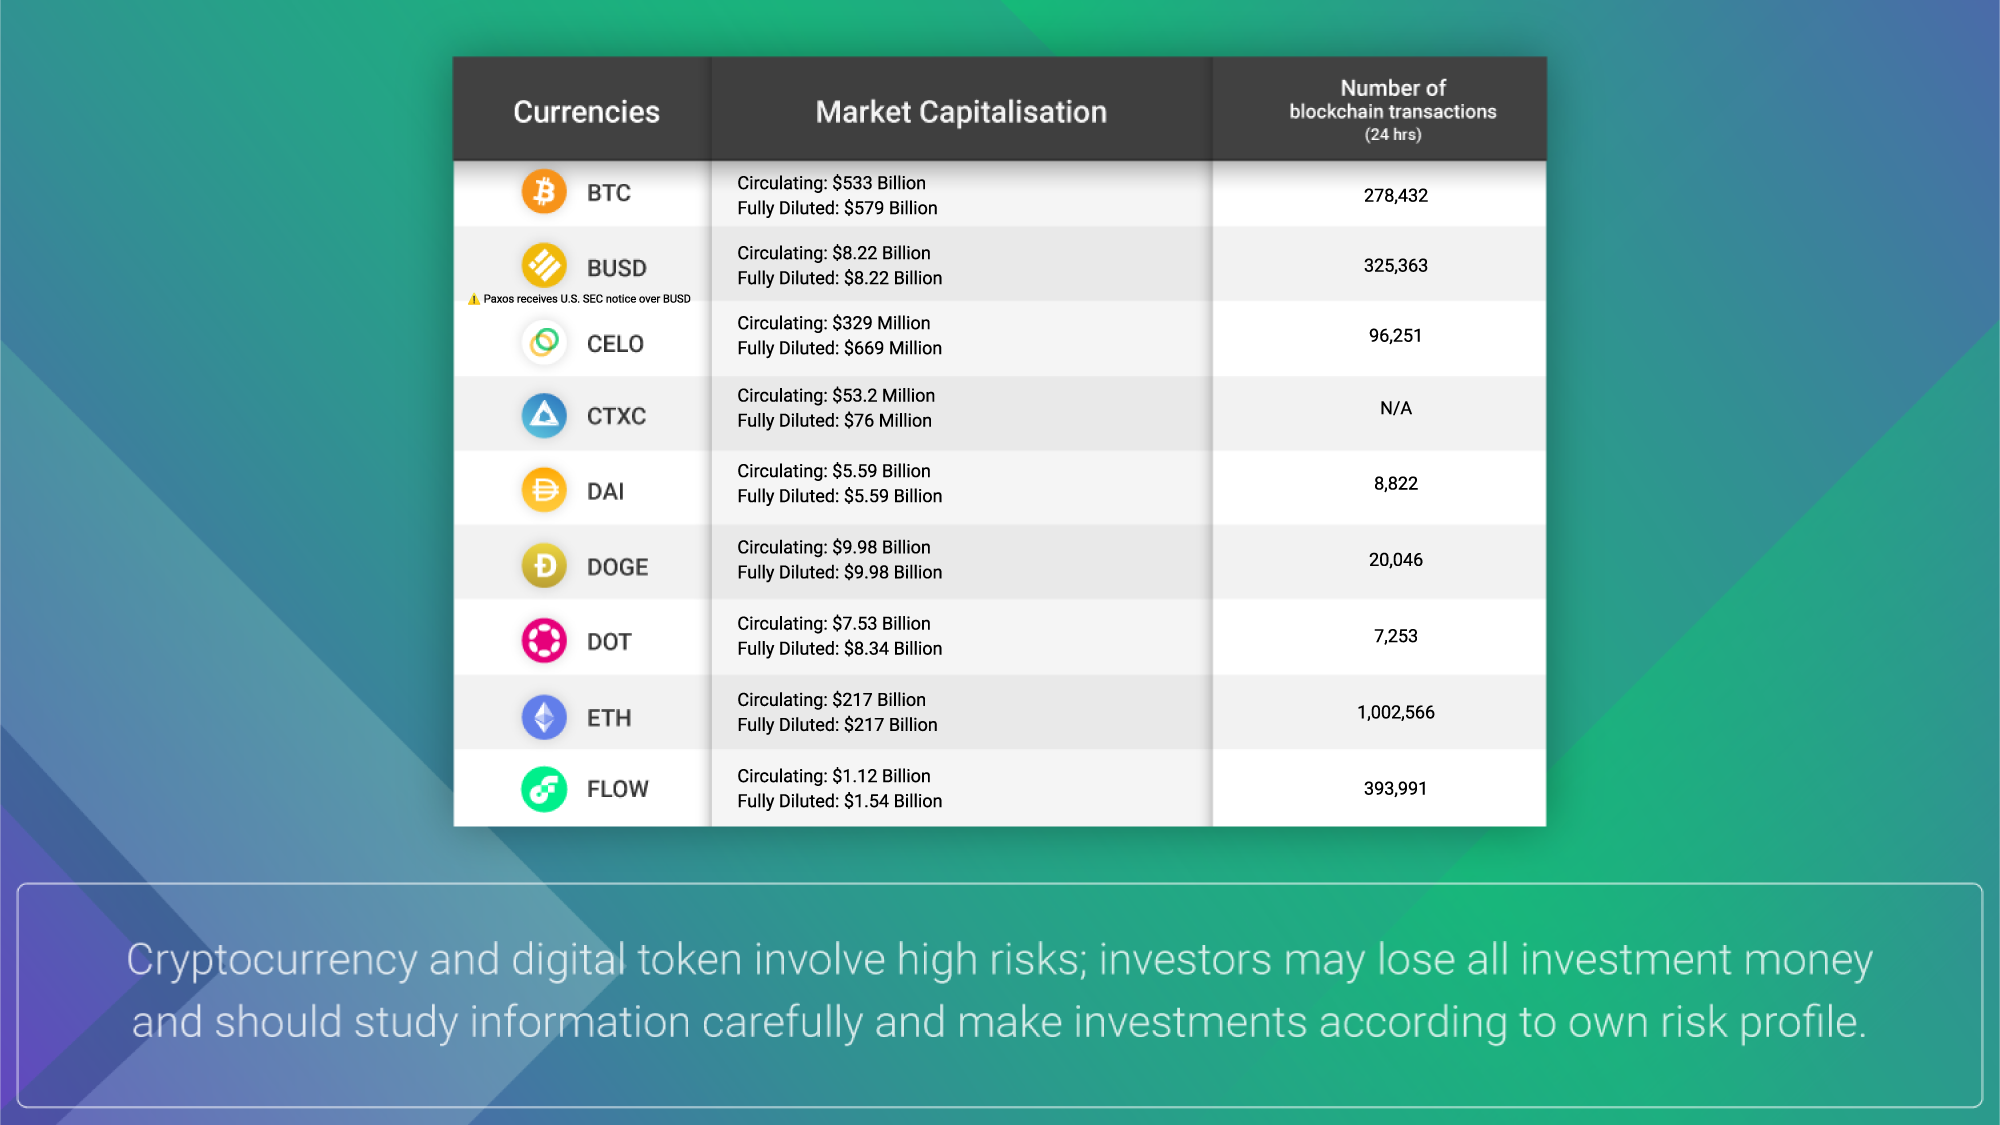Click the risk disclaimer text banner
Image resolution: width=2000 pixels, height=1125 pixels.
[1000, 992]
